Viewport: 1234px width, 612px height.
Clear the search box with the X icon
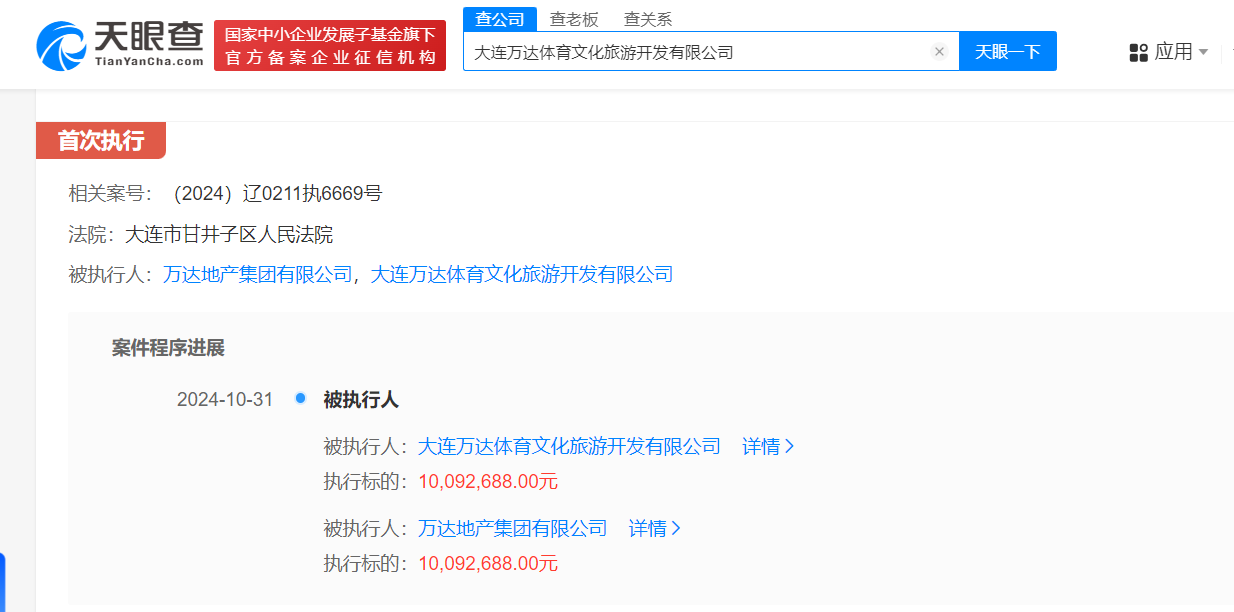click(x=939, y=52)
